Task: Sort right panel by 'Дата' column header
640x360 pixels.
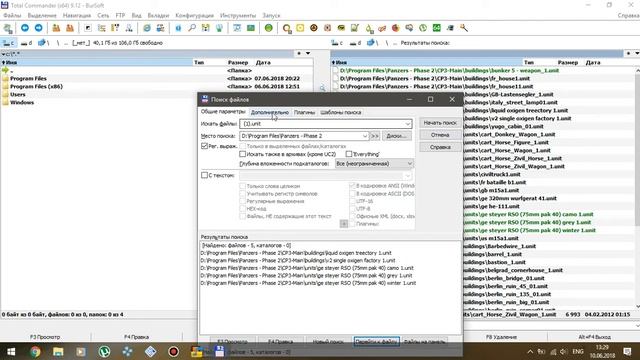Action: 593,62
